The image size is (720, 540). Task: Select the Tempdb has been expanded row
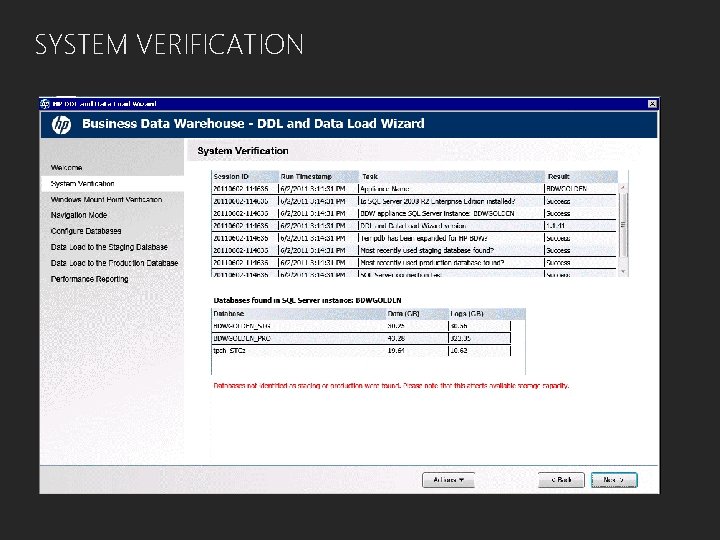coord(414,238)
